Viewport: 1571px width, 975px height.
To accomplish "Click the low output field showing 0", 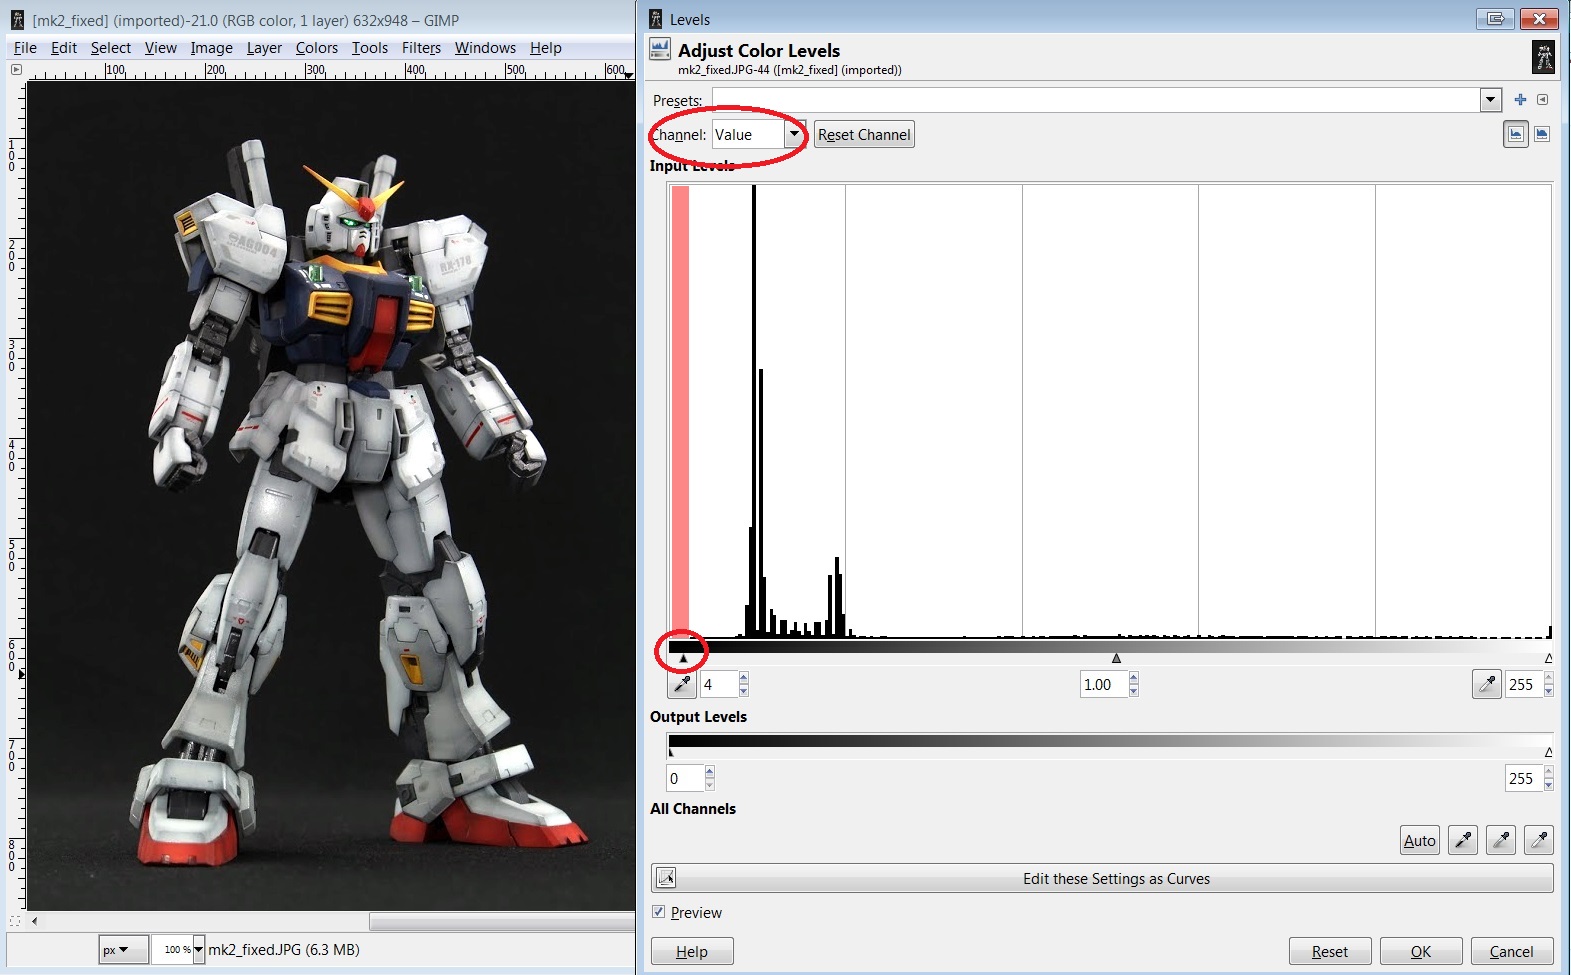I will click(685, 778).
